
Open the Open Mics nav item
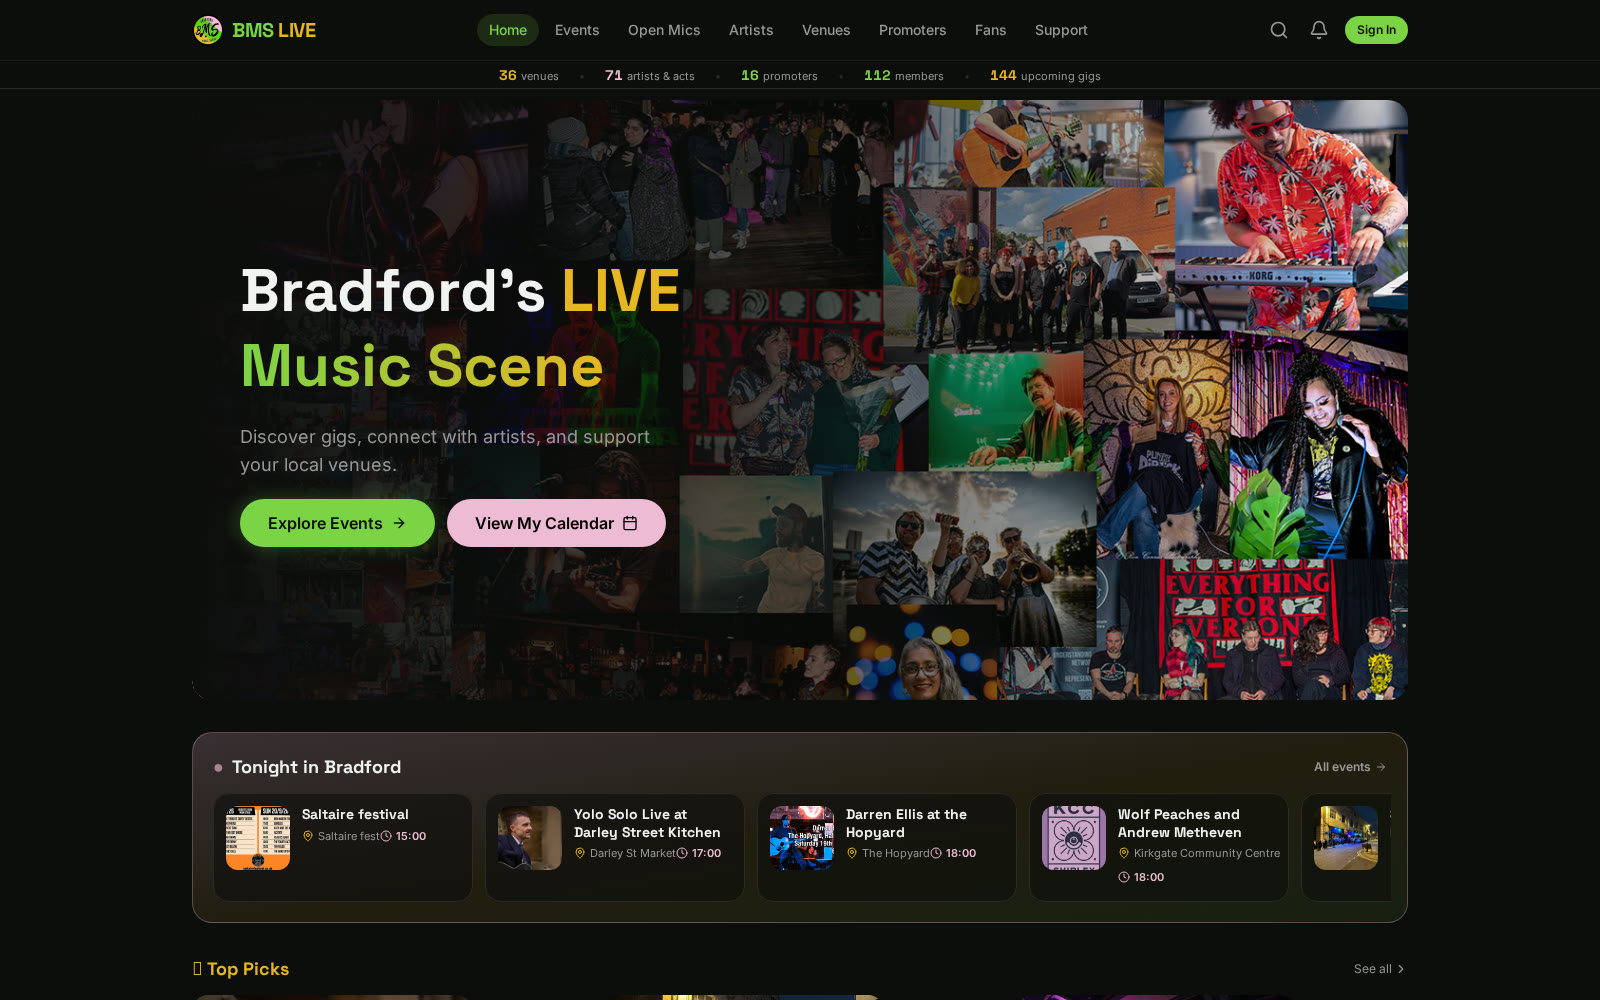pos(664,30)
